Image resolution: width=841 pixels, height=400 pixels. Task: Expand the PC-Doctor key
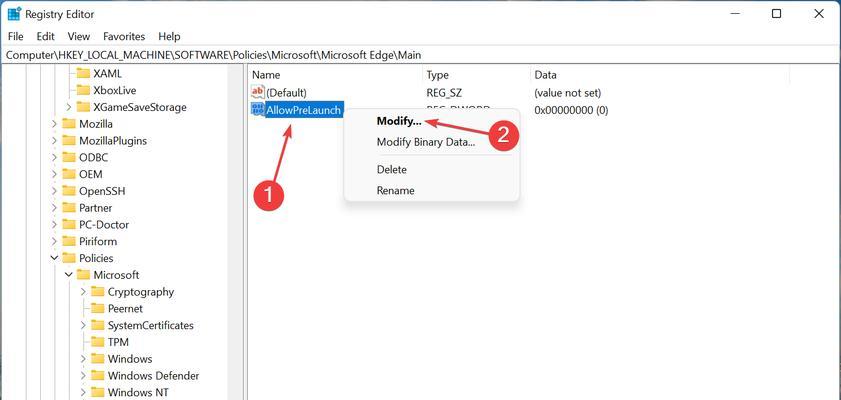coord(54,225)
